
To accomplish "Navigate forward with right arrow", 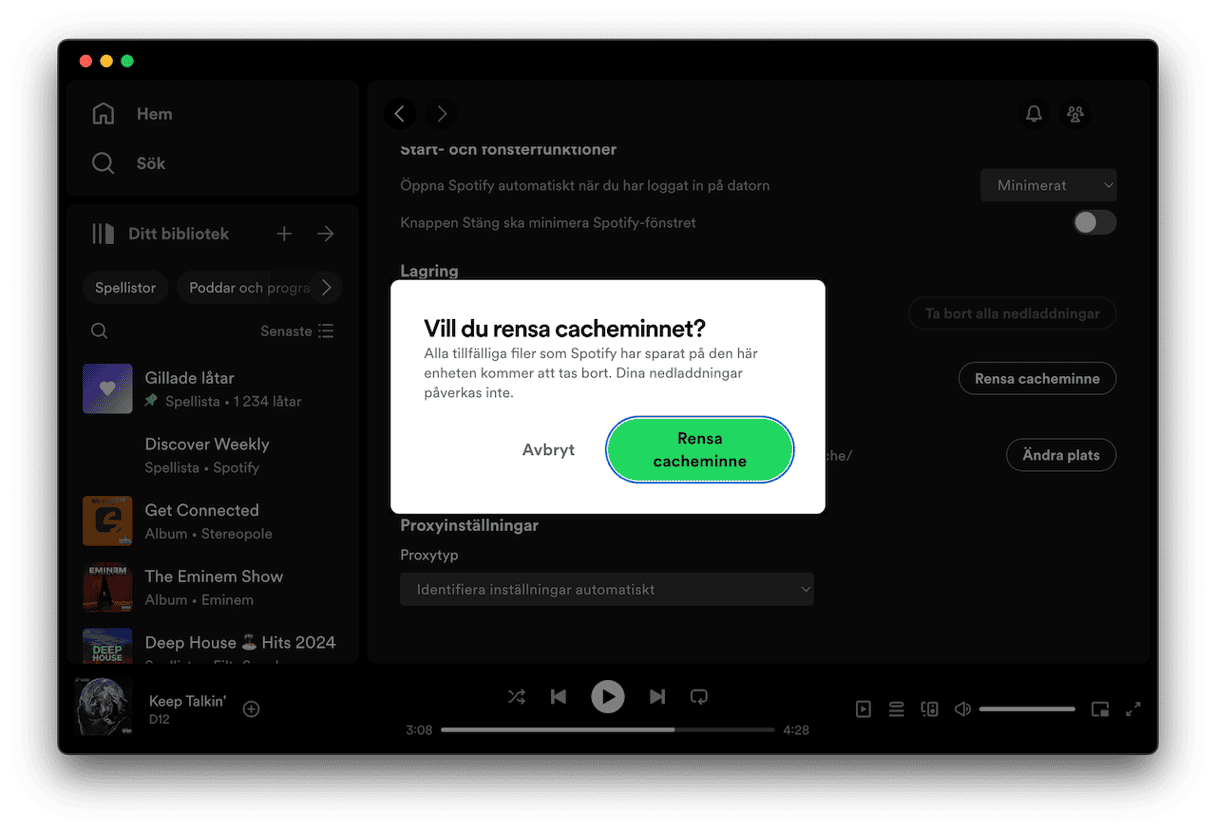I will point(442,114).
